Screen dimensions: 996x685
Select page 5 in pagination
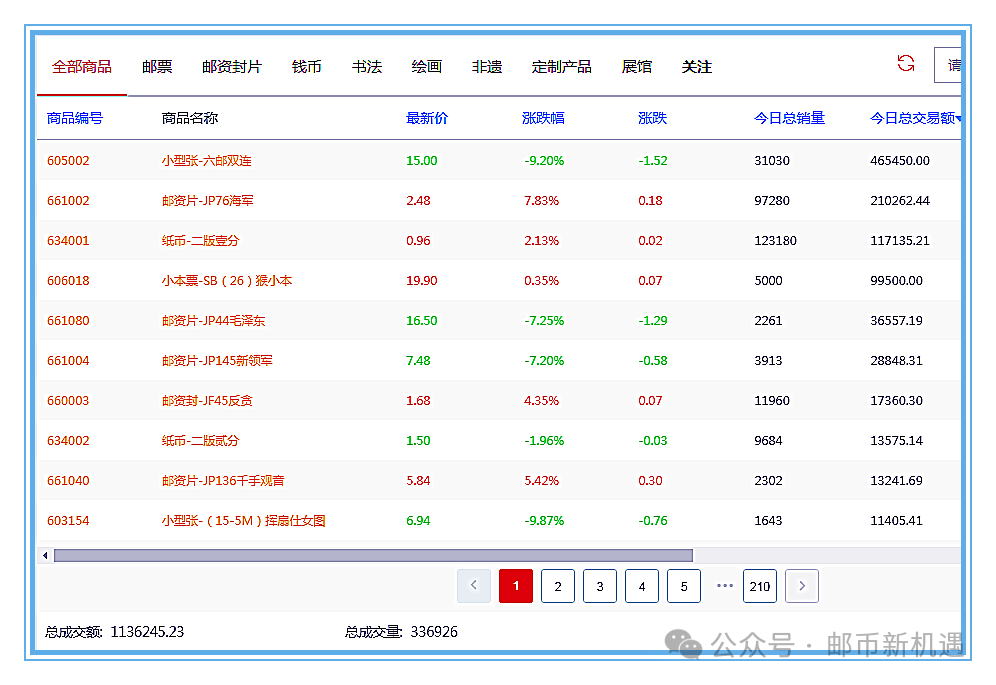tap(684, 586)
